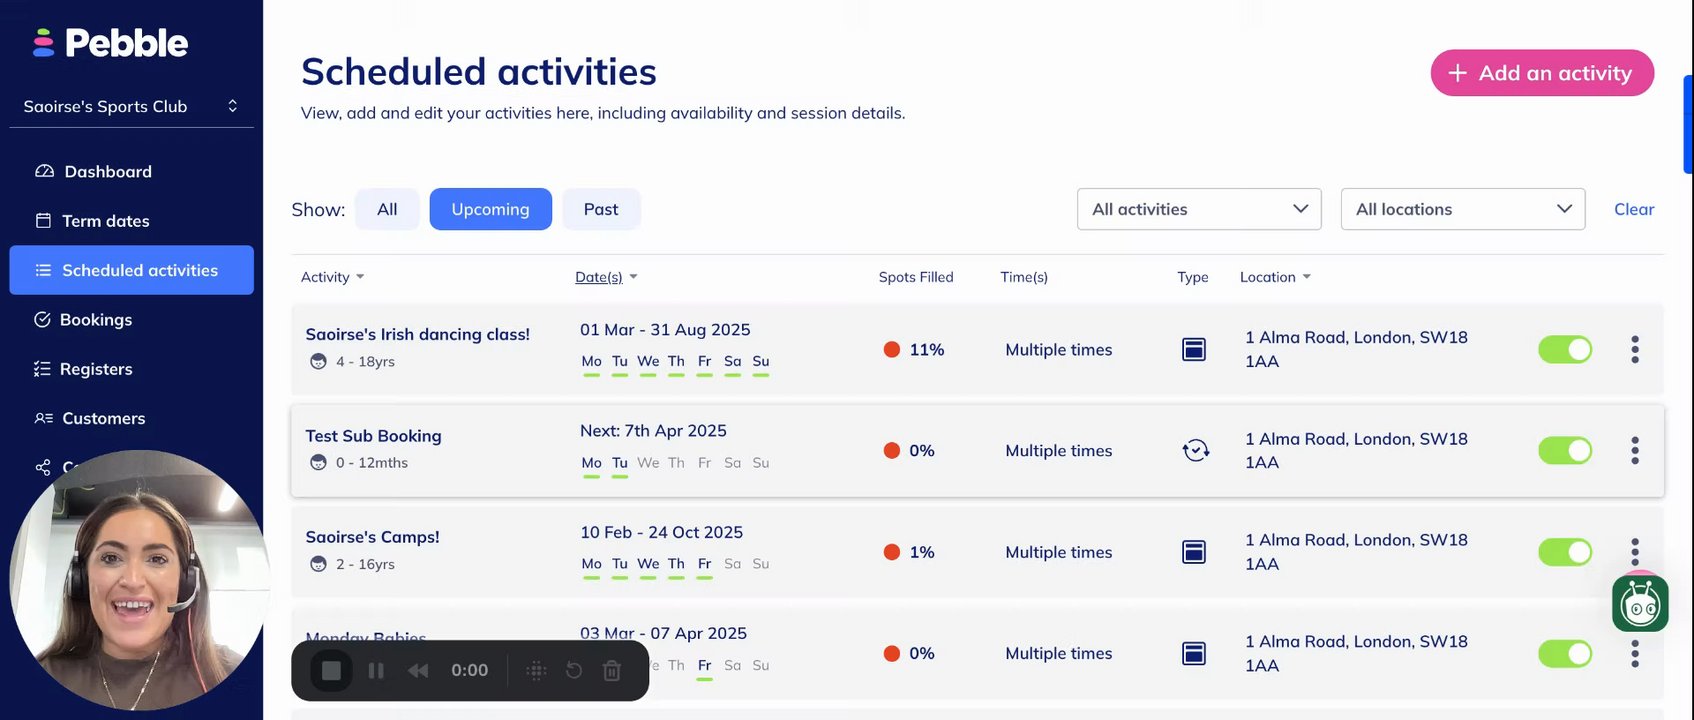Viewport: 1694px width, 720px height.
Task: Go to Bookings page
Action: [x=131, y=320]
